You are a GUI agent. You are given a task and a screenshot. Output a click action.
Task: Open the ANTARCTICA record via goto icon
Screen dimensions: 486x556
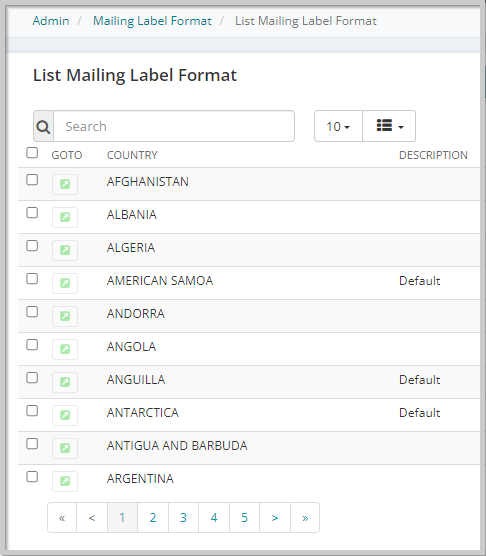pyautogui.click(x=65, y=415)
